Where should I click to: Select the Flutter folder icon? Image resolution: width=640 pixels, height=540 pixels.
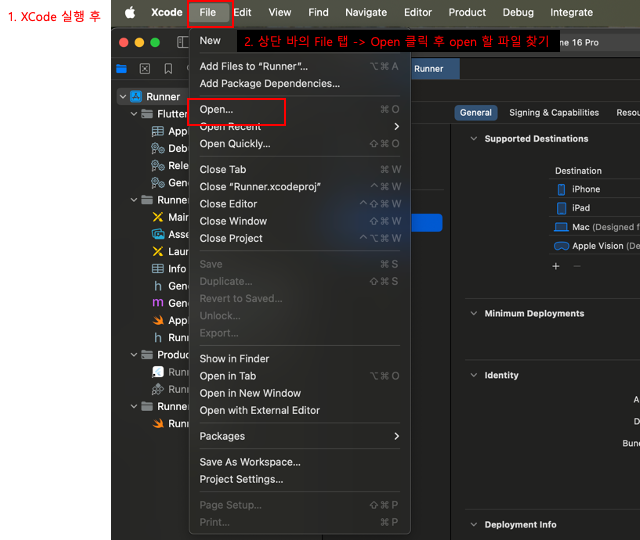(x=147, y=114)
